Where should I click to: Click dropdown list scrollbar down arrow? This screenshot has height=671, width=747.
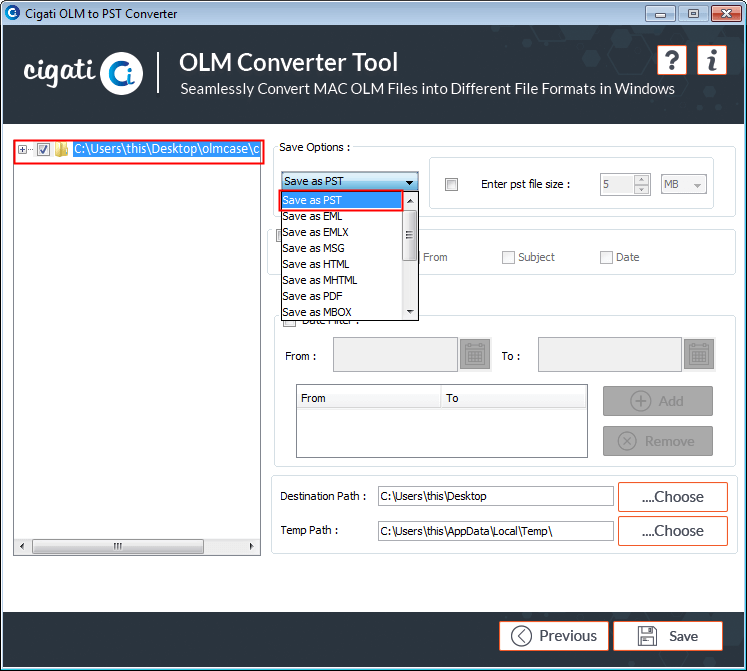410,312
